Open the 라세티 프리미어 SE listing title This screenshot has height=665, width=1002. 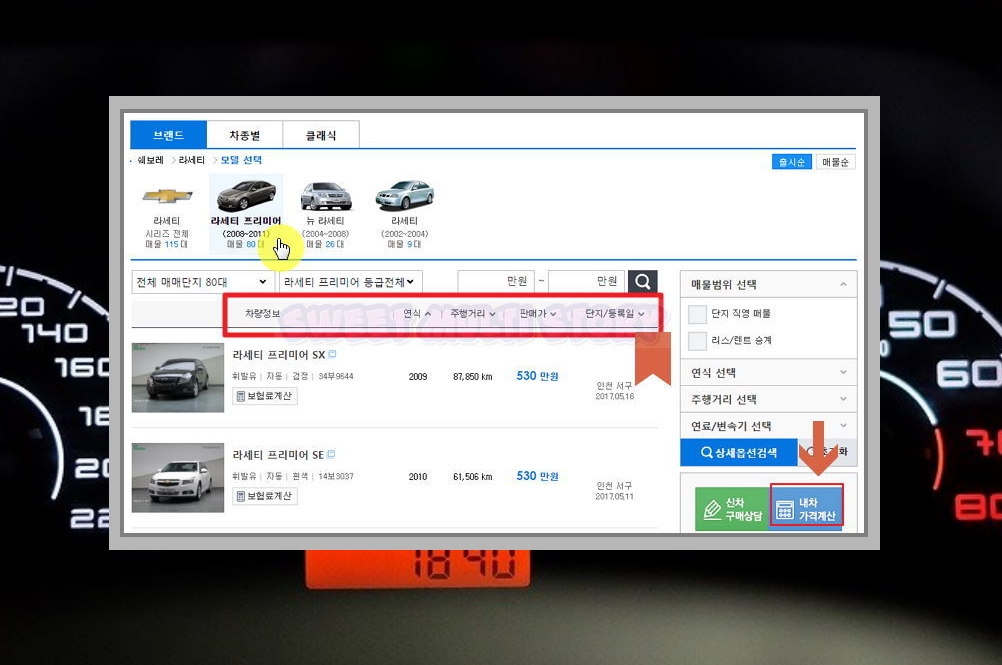pos(278,455)
